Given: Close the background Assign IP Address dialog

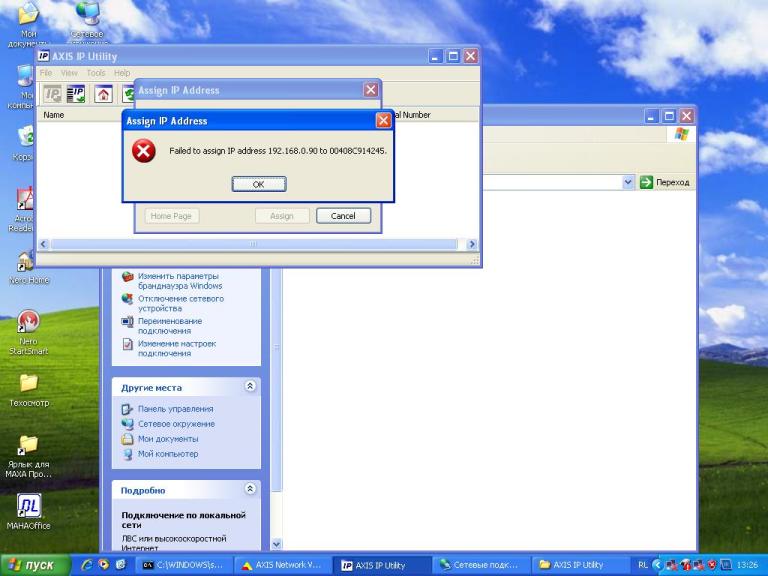Looking at the screenshot, I should (371, 90).
